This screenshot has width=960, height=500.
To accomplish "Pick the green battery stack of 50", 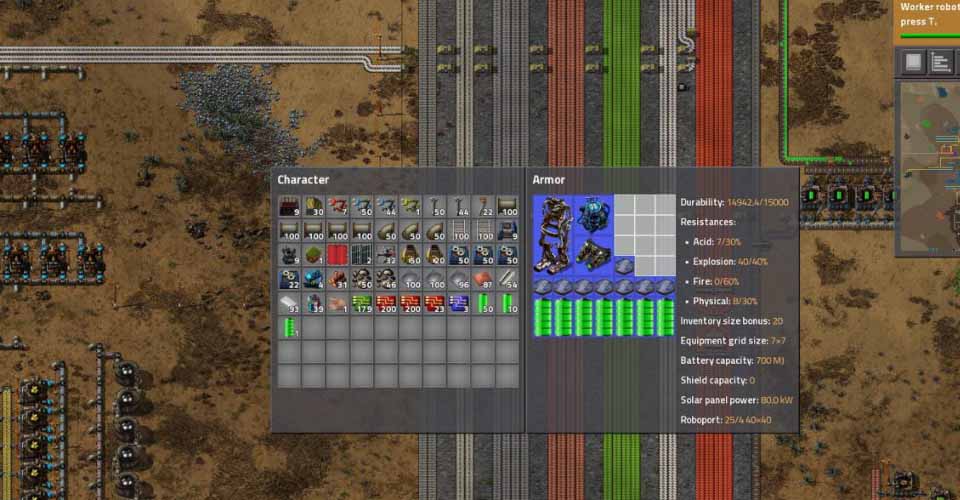I will point(483,304).
